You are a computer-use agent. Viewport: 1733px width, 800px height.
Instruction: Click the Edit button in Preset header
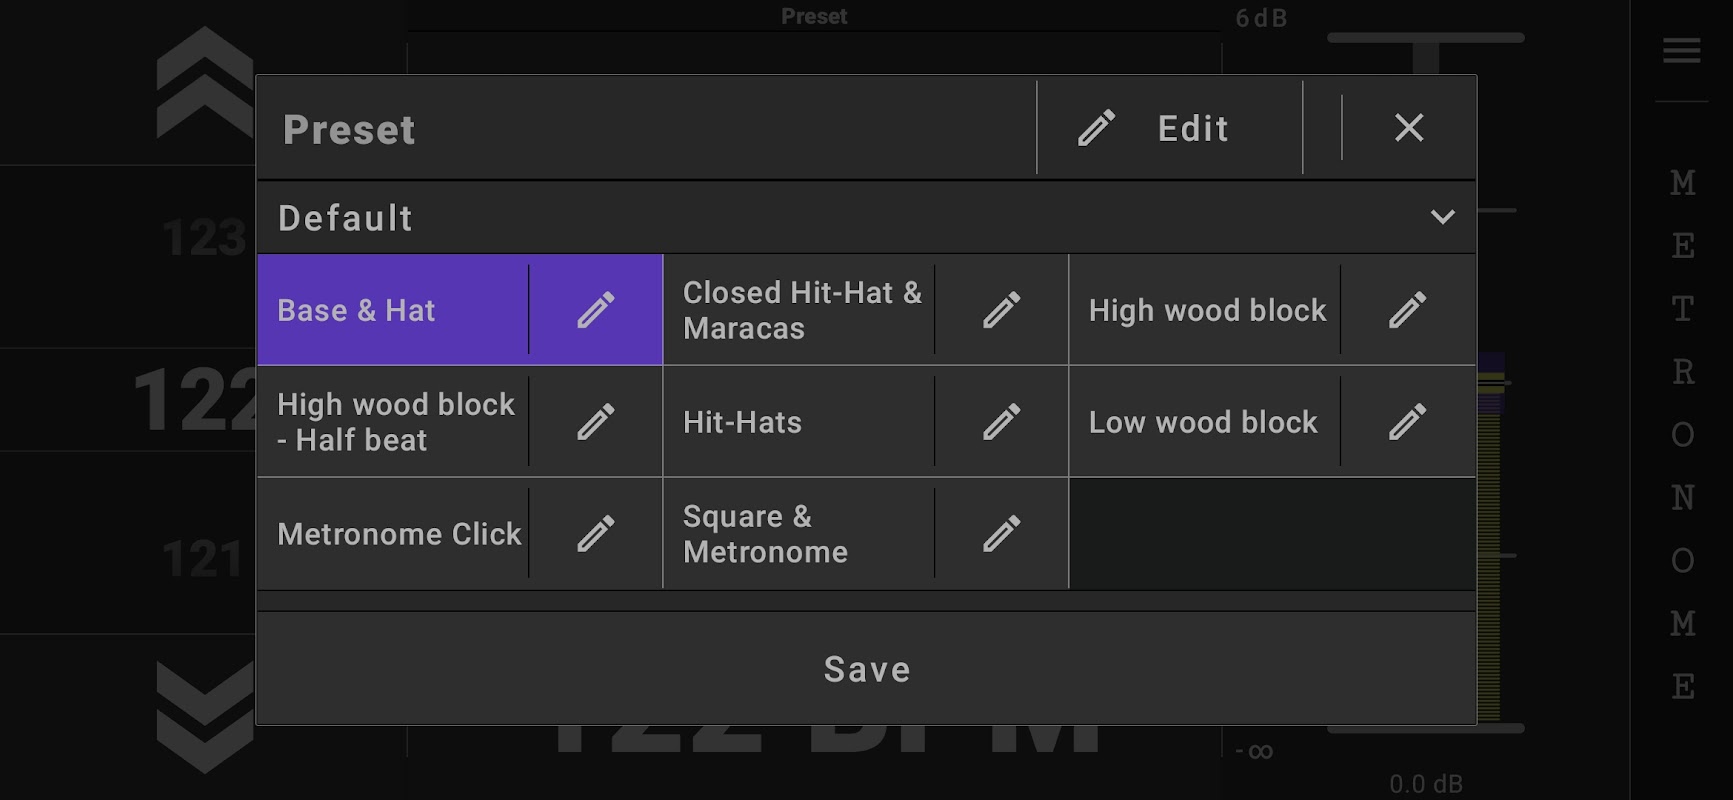tap(1170, 128)
